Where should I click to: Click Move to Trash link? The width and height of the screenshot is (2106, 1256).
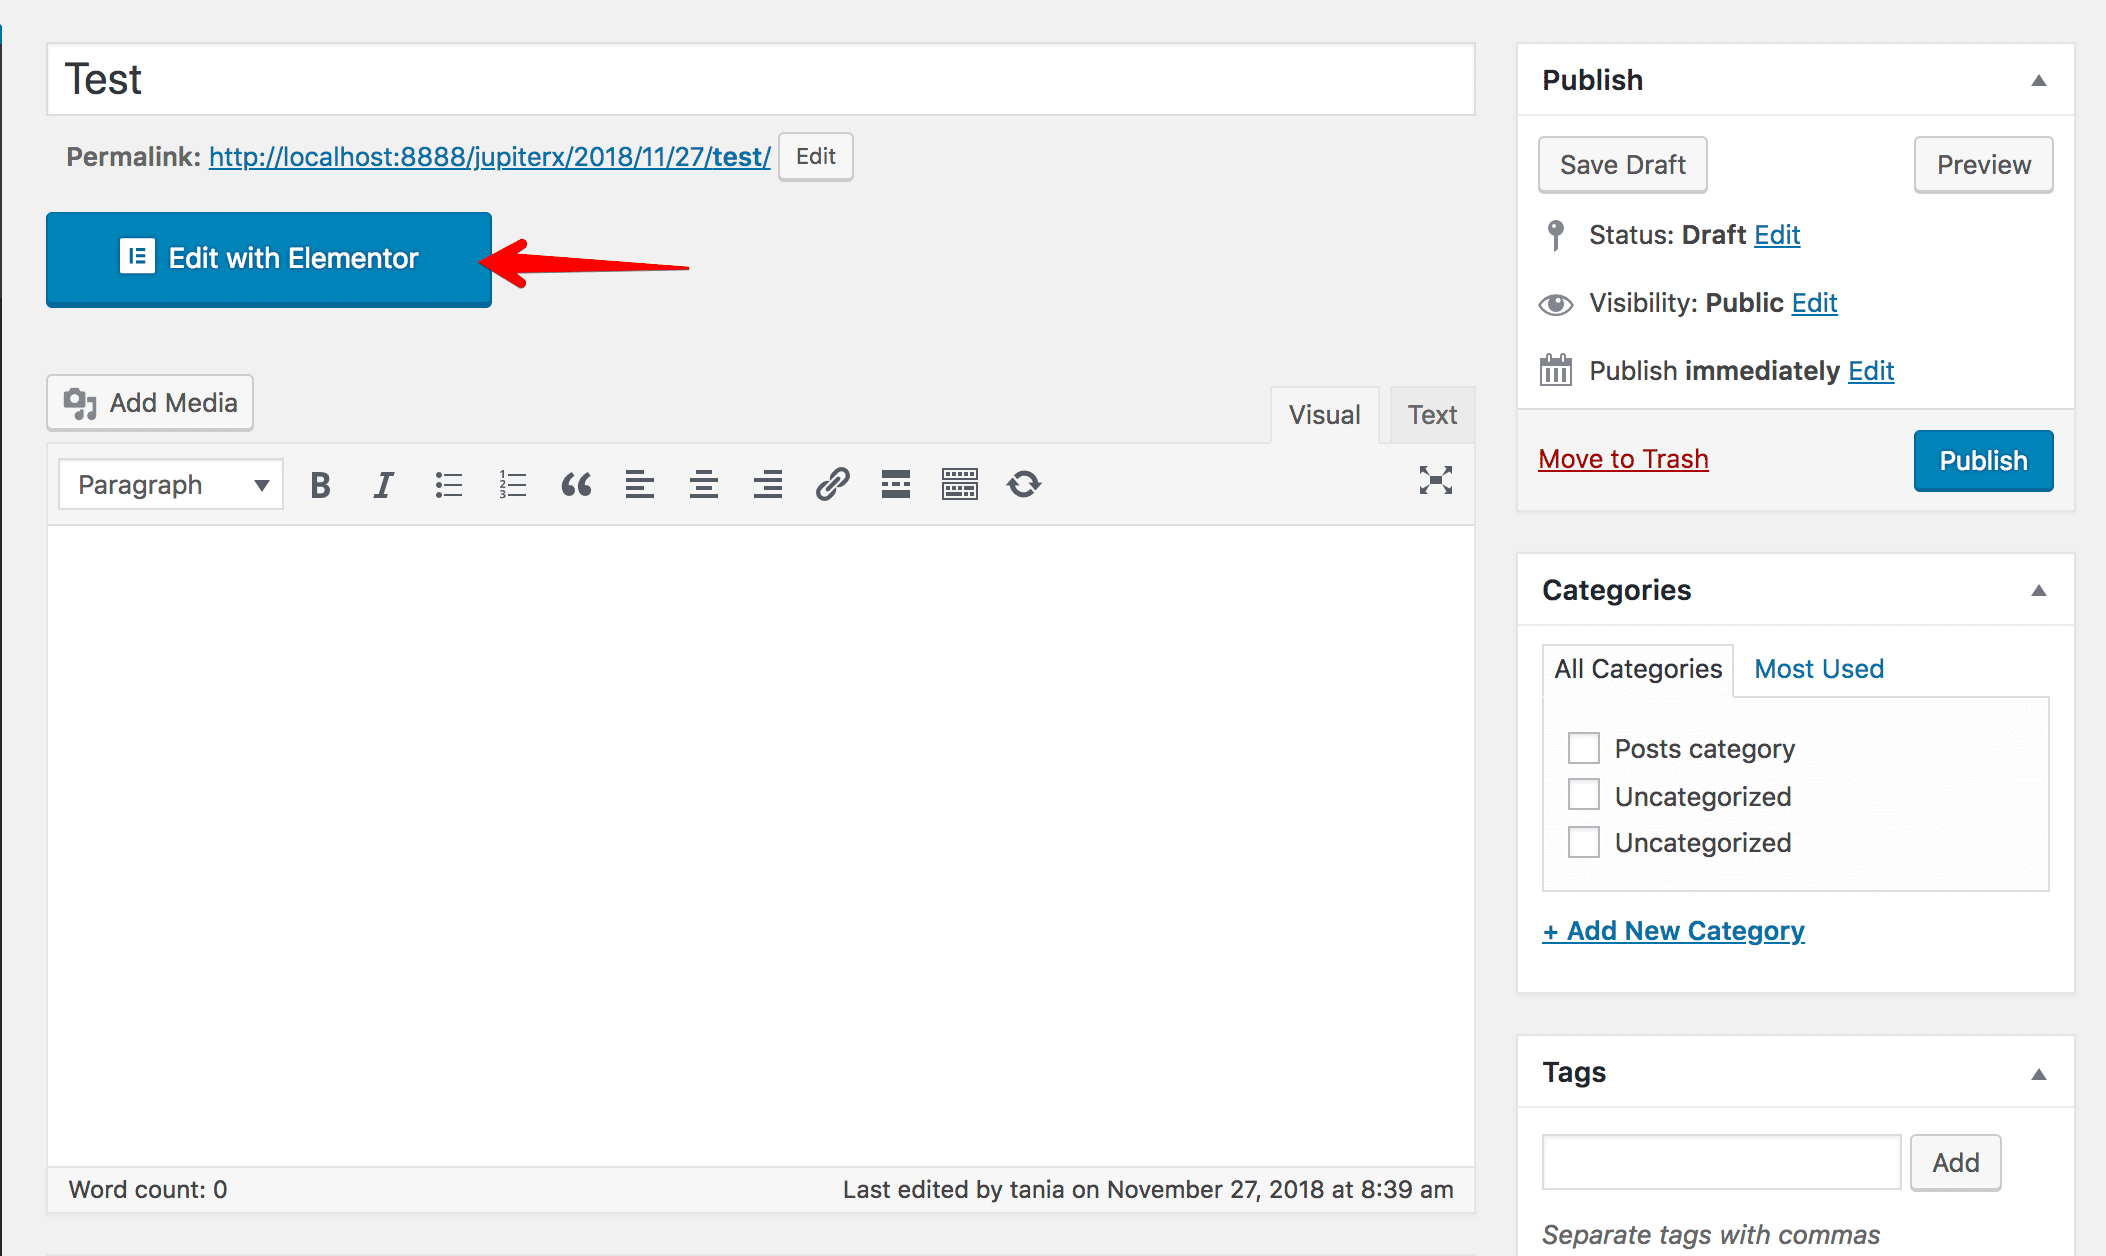1622,459
